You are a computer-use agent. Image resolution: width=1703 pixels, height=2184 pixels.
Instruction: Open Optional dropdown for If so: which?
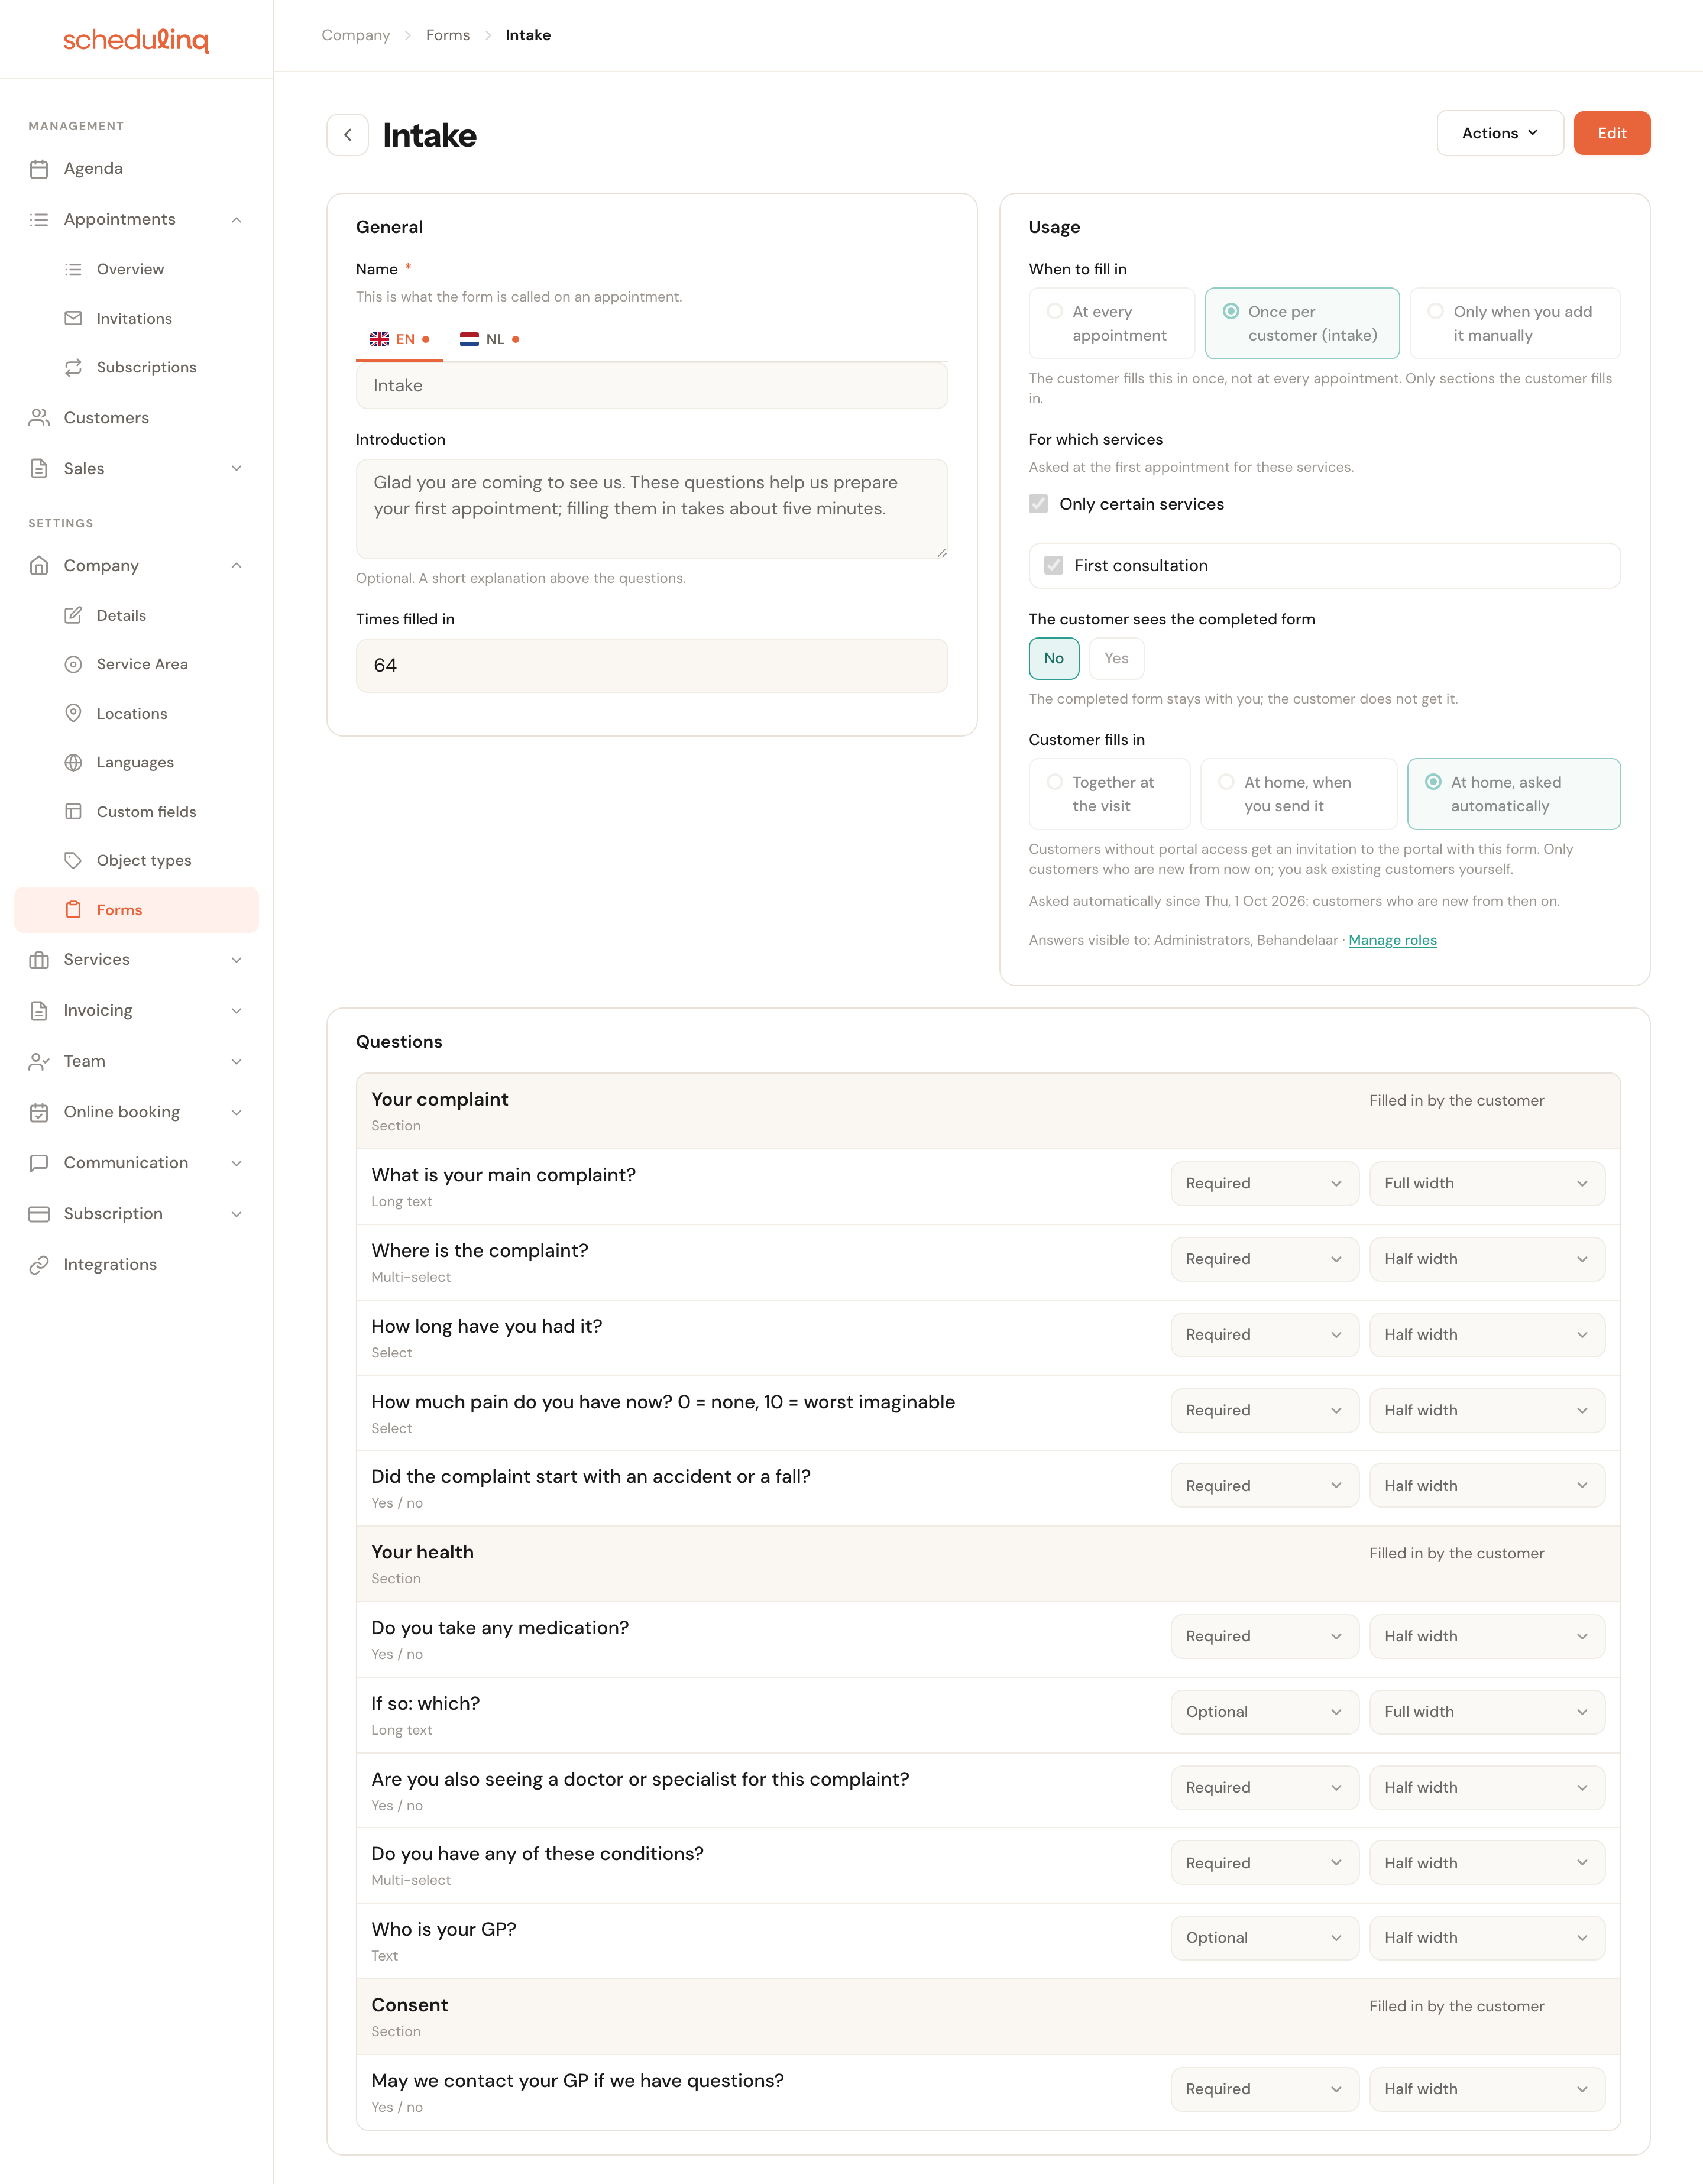[x=1264, y=1712]
